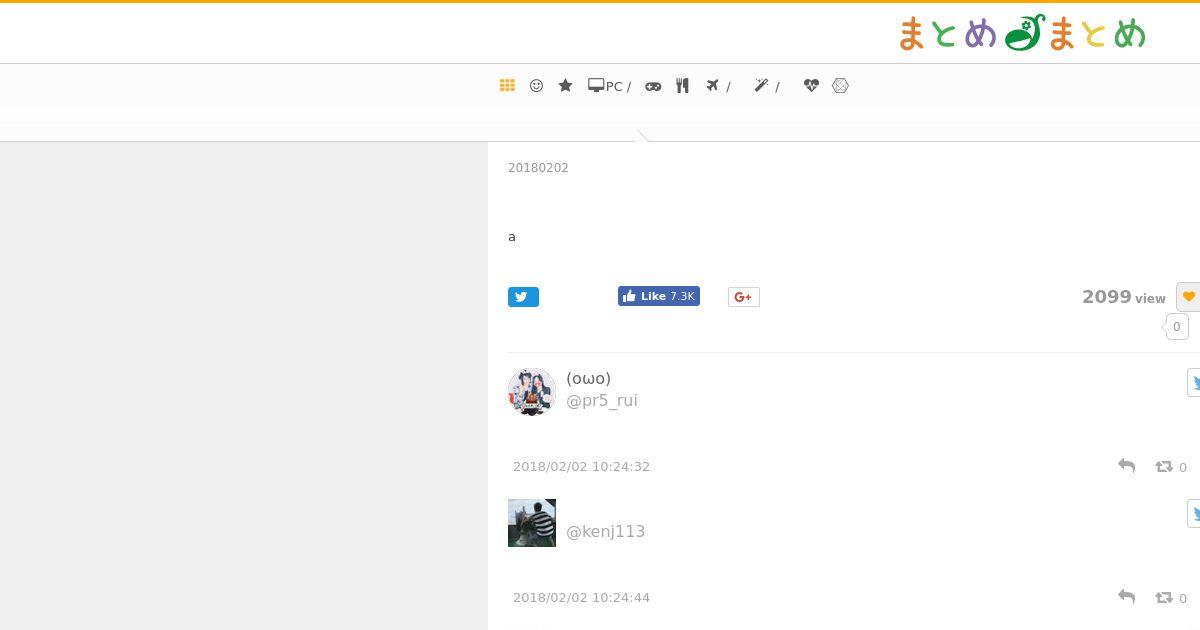
Task: Open tweet timestamp 2018/02/02 10:24:44
Action: pos(581,598)
